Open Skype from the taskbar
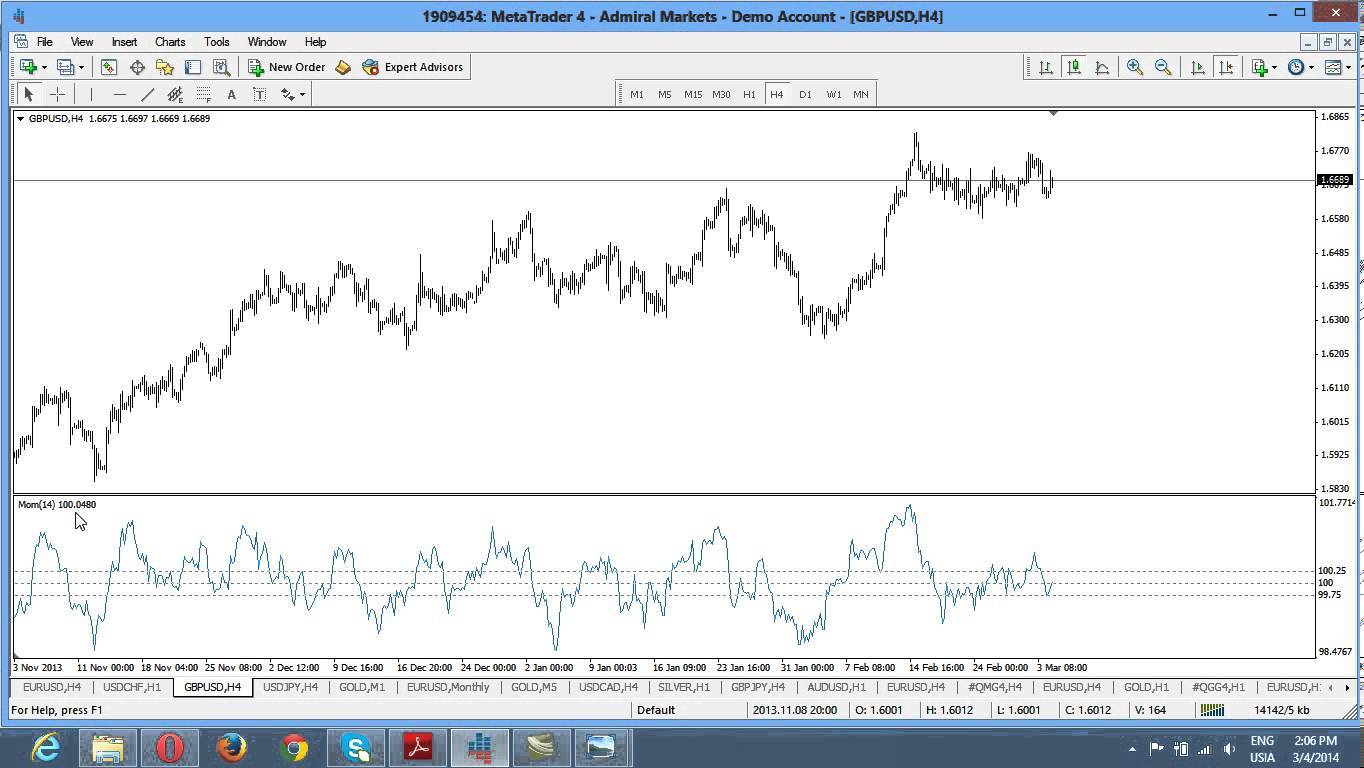Image resolution: width=1364 pixels, height=768 pixels. (x=356, y=748)
